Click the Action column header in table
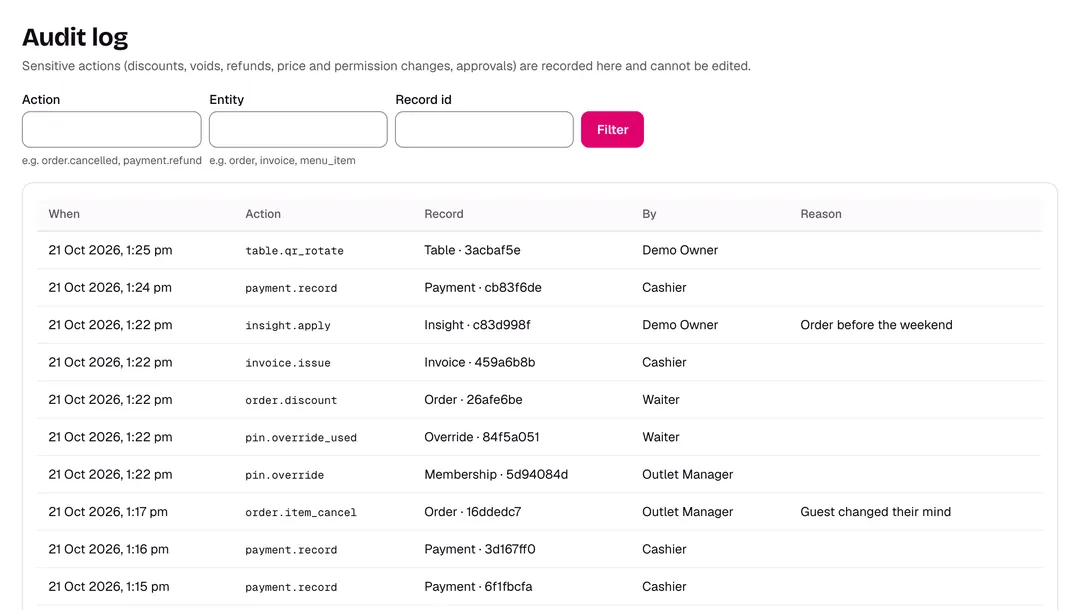Image resolution: width=1080 pixels, height=610 pixels. click(263, 214)
